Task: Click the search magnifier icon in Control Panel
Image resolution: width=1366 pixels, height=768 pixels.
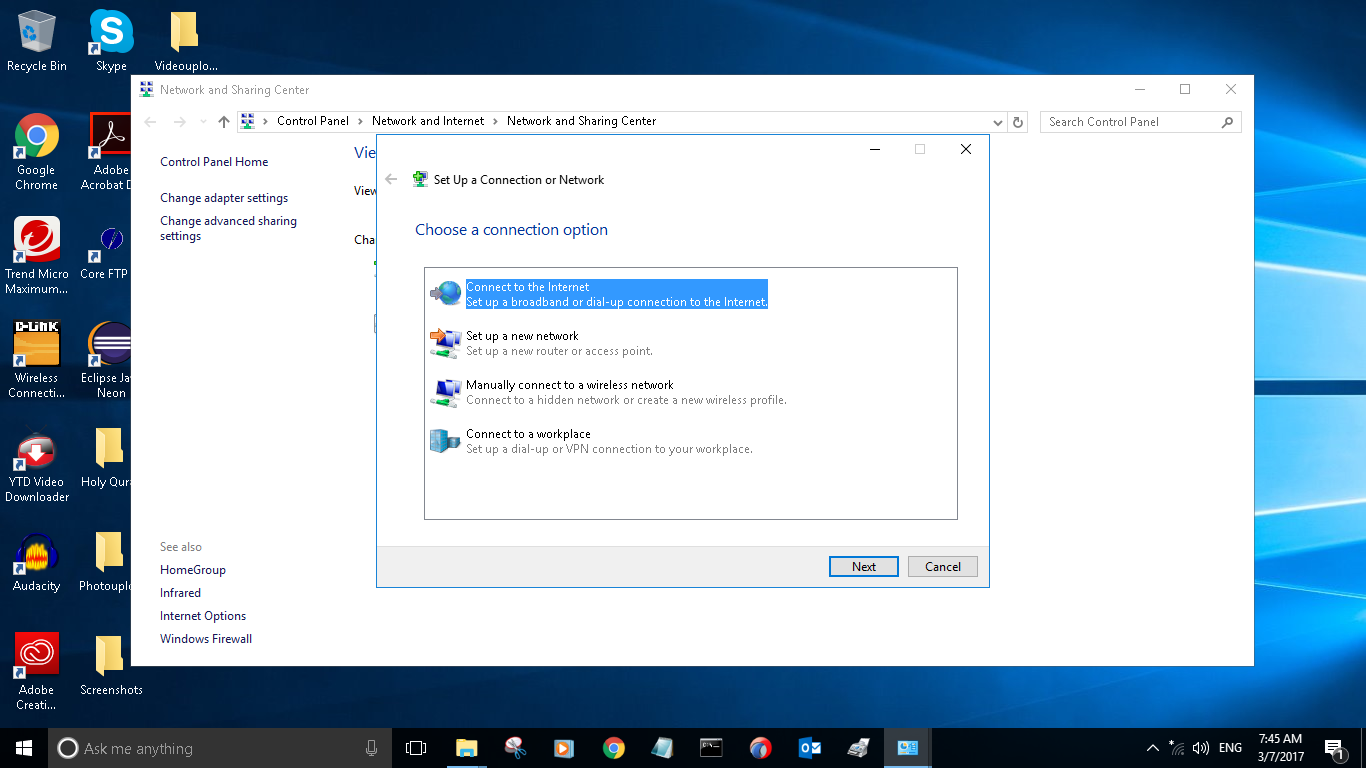Action: [1228, 122]
